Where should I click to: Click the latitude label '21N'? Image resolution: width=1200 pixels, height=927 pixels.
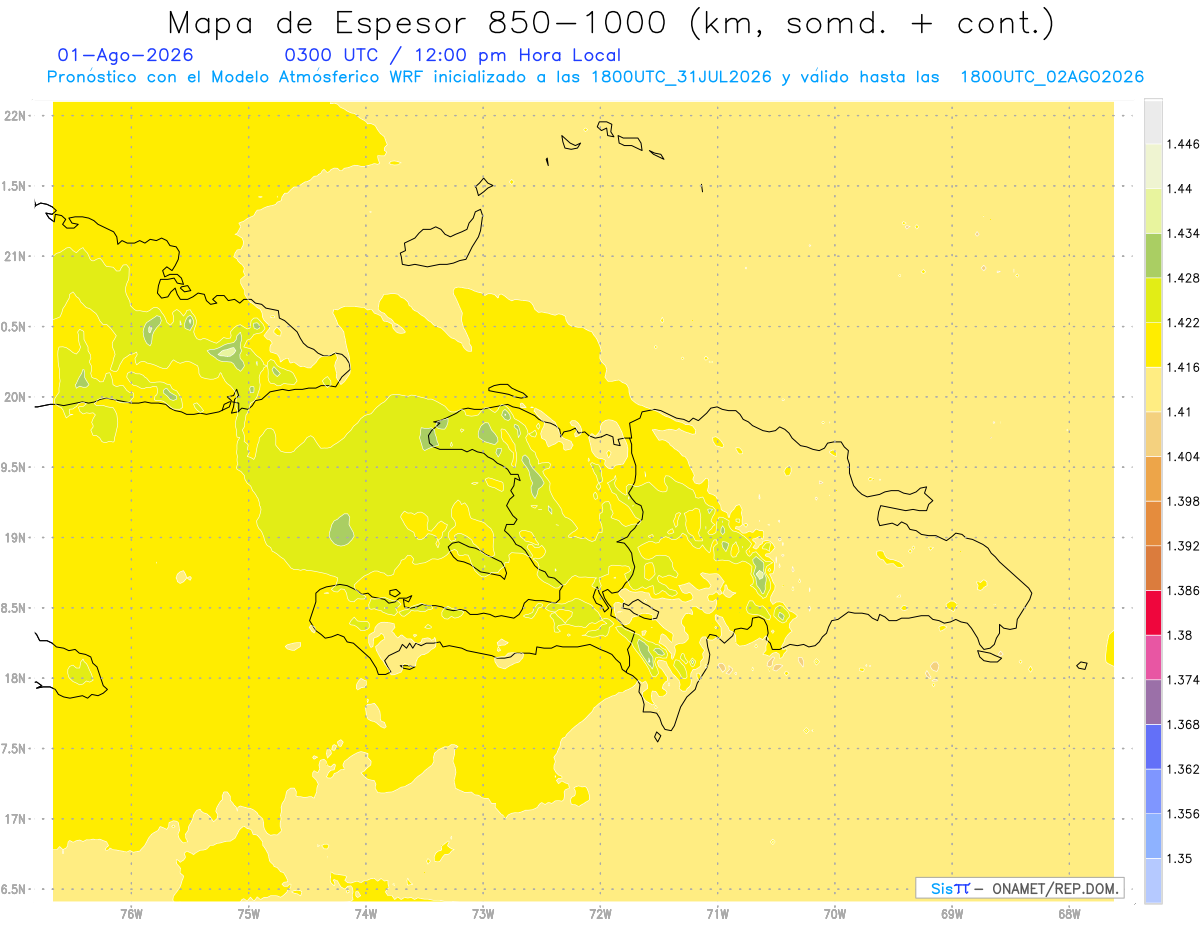tap(15, 256)
